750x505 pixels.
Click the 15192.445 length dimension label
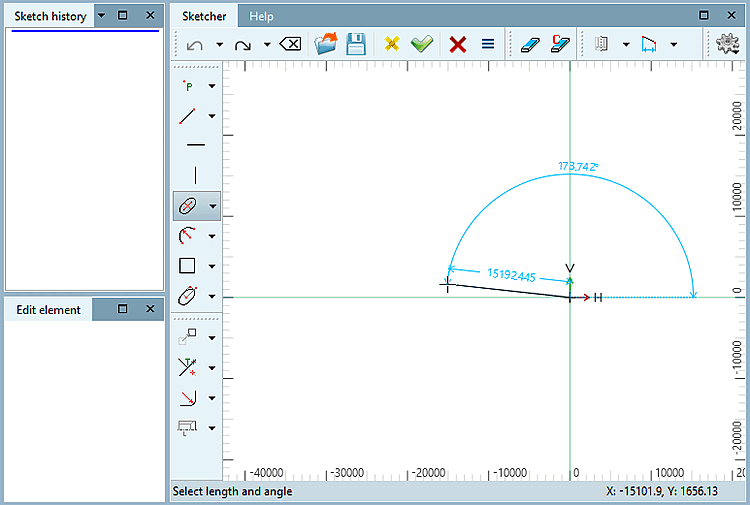tap(512, 274)
